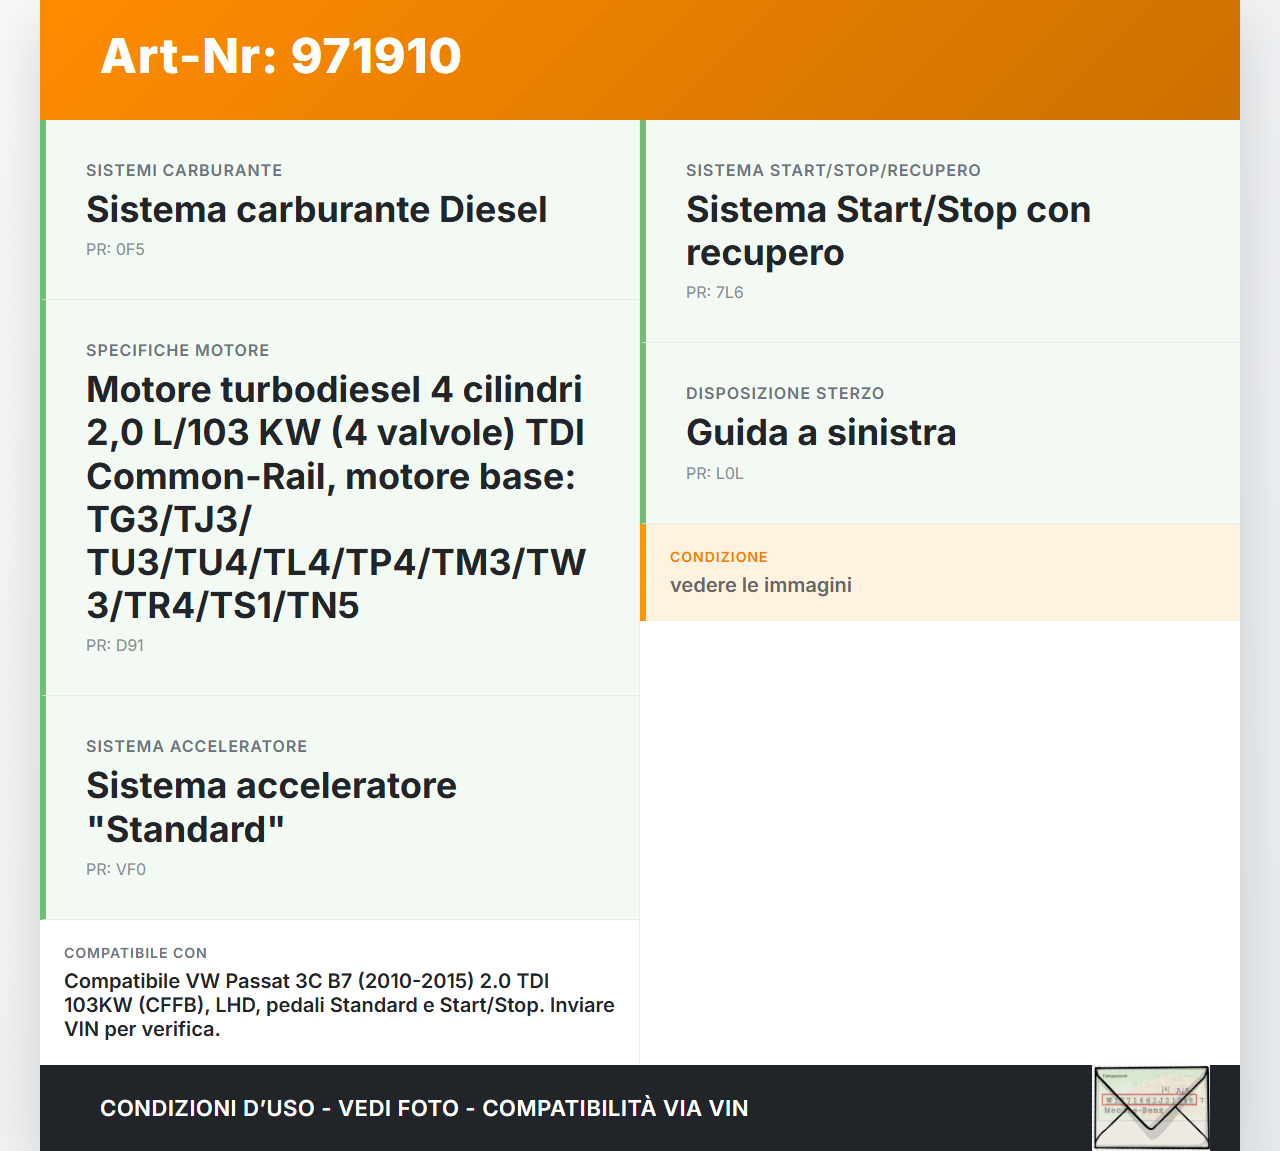Viewport: 1280px width, 1151px height.
Task: Select the Sistema Start/Stop con recupero heading
Action: click(888, 231)
